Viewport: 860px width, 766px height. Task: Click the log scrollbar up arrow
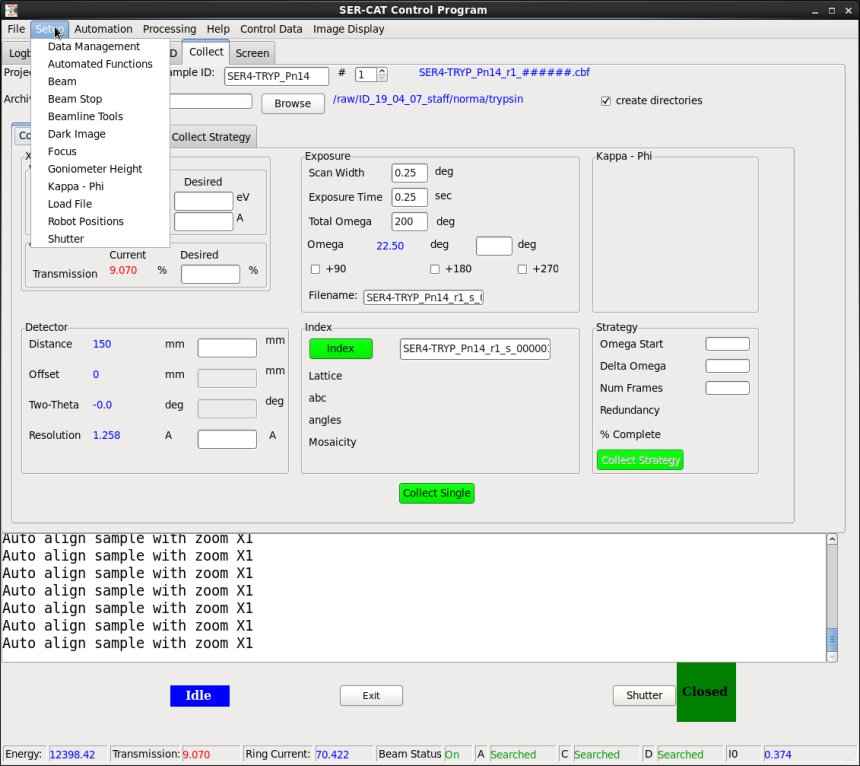831,540
